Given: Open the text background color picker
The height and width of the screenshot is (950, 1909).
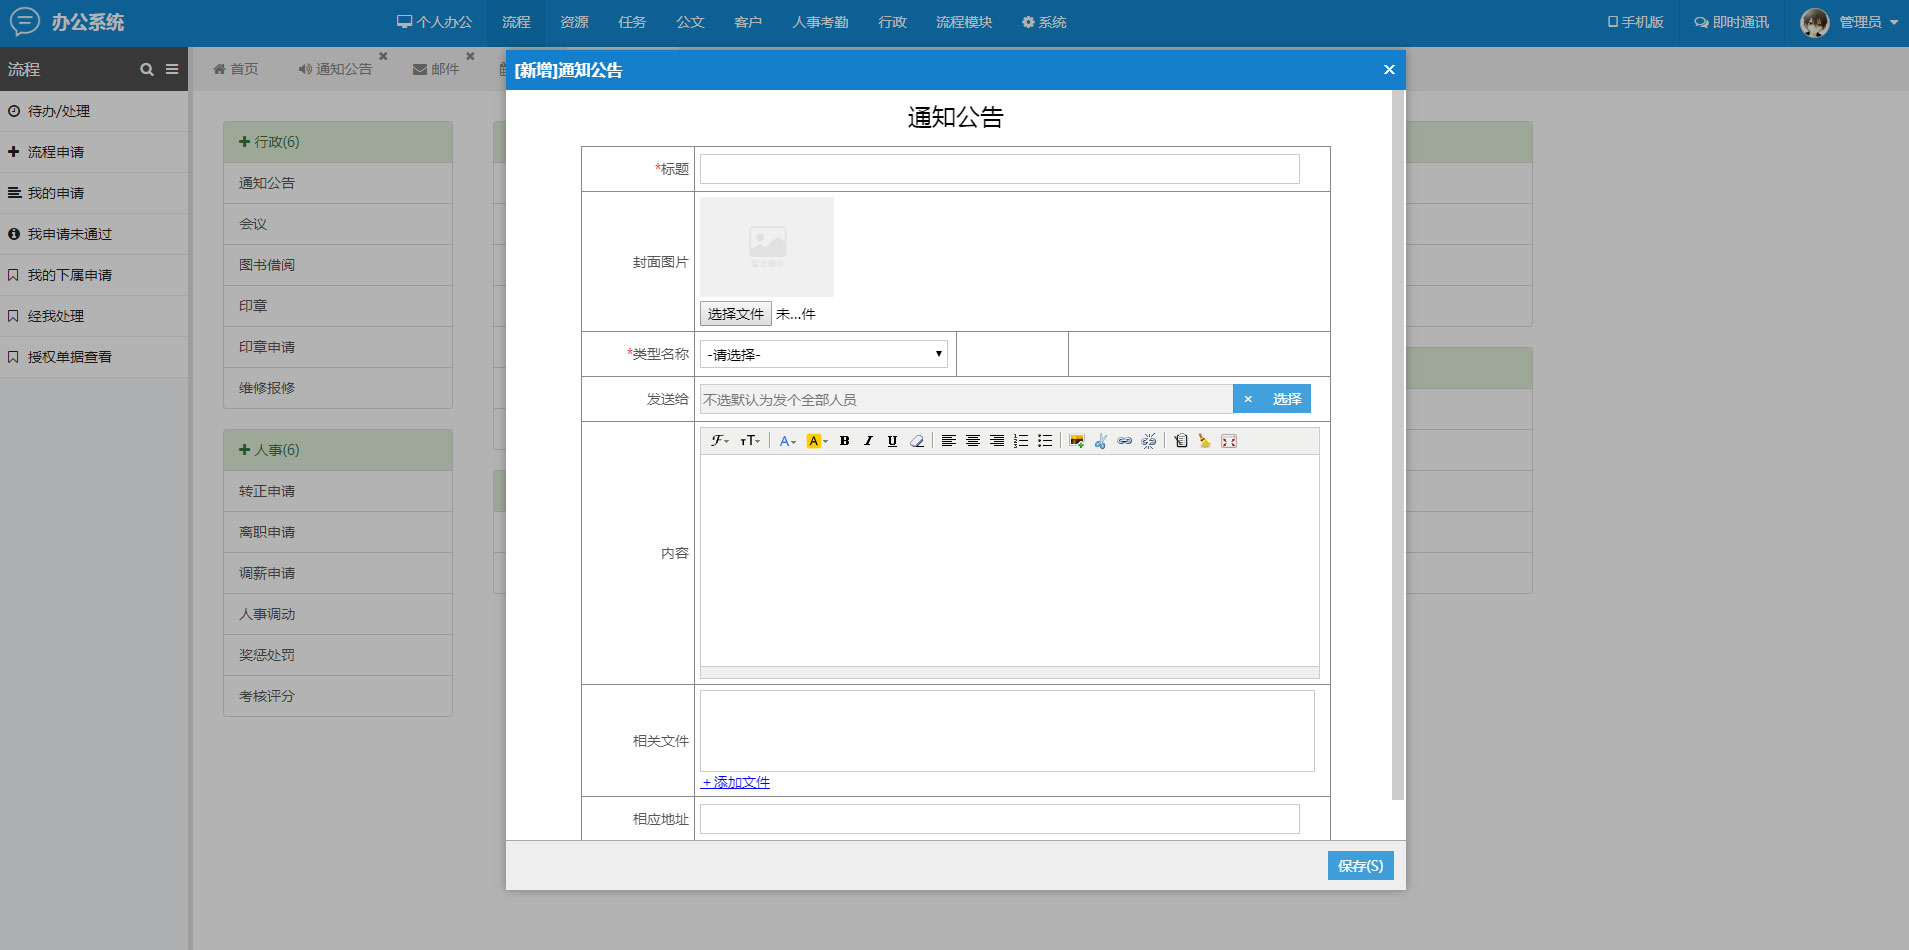Looking at the screenshot, I should [817, 441].
